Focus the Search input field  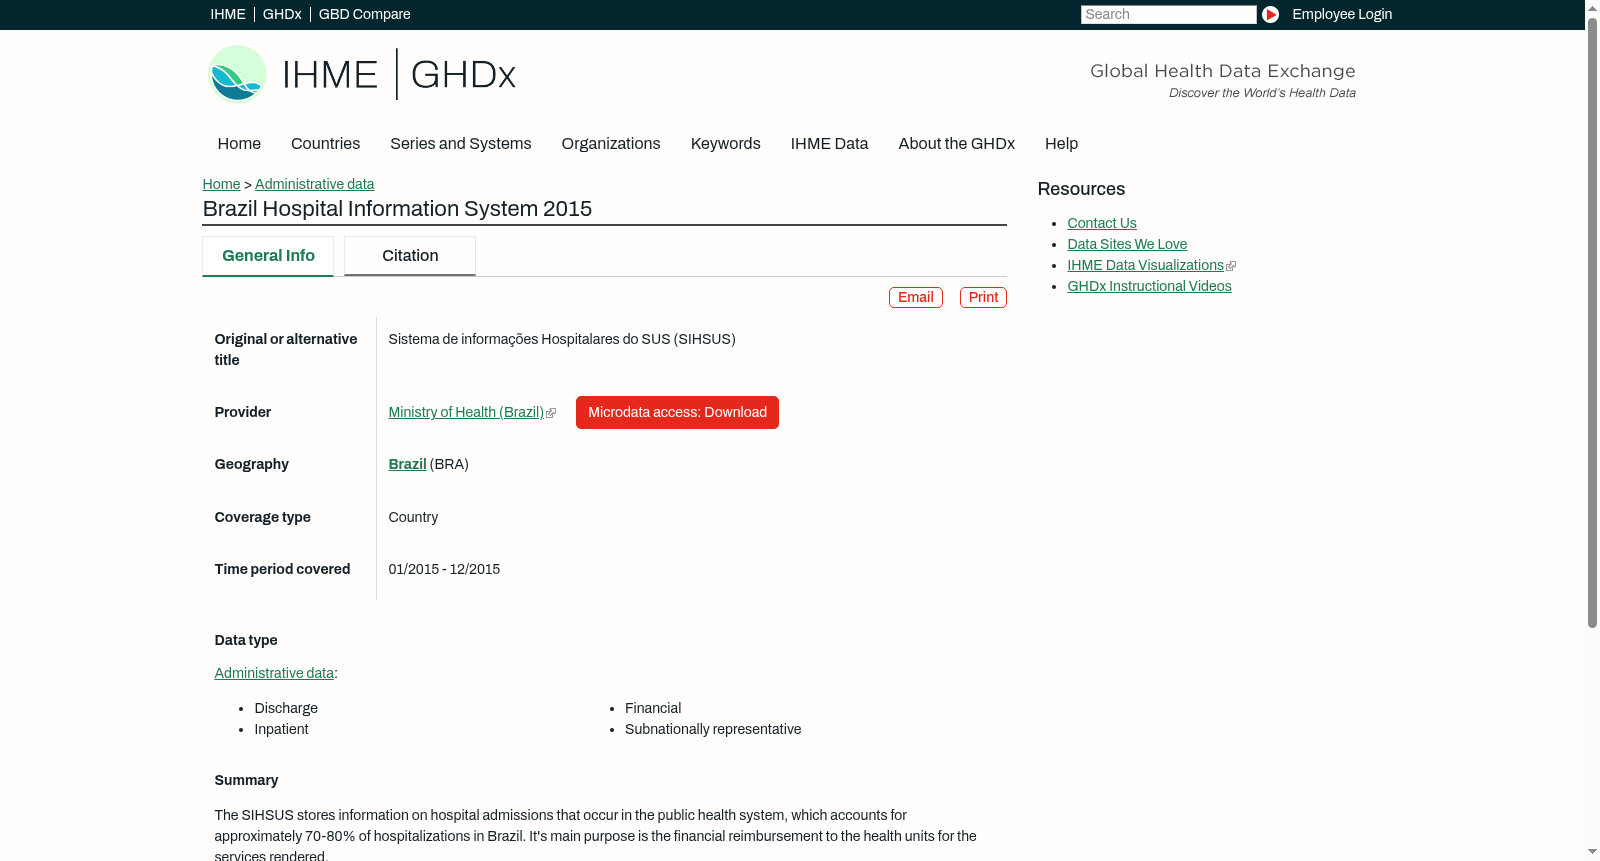pos(1168,14)
